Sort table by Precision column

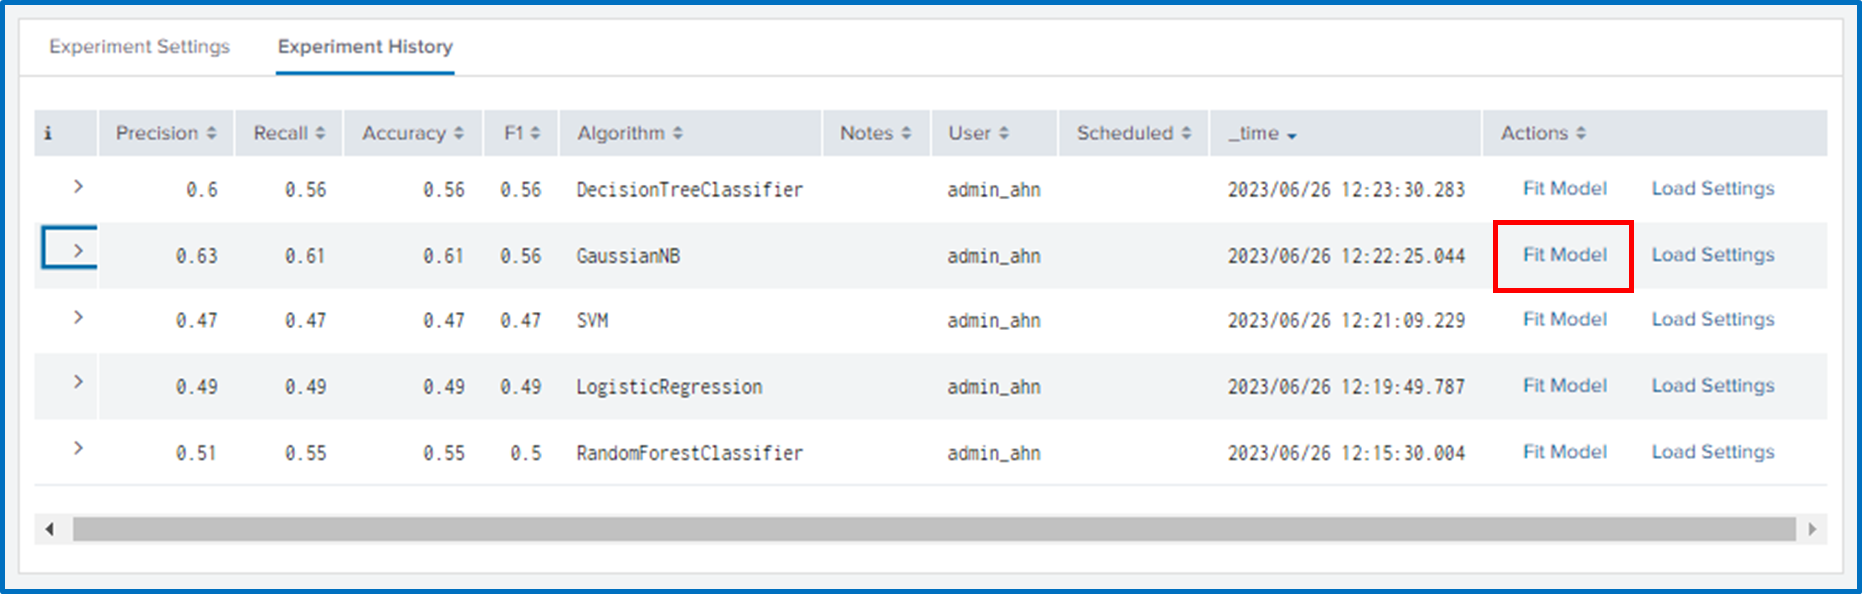tap(166, 133)
